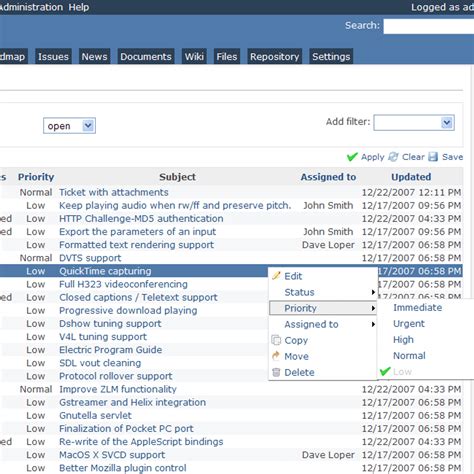Open the status 'open' dropdown
The width and height of the screenshot is (474, 474).
(x=69, y=126)
